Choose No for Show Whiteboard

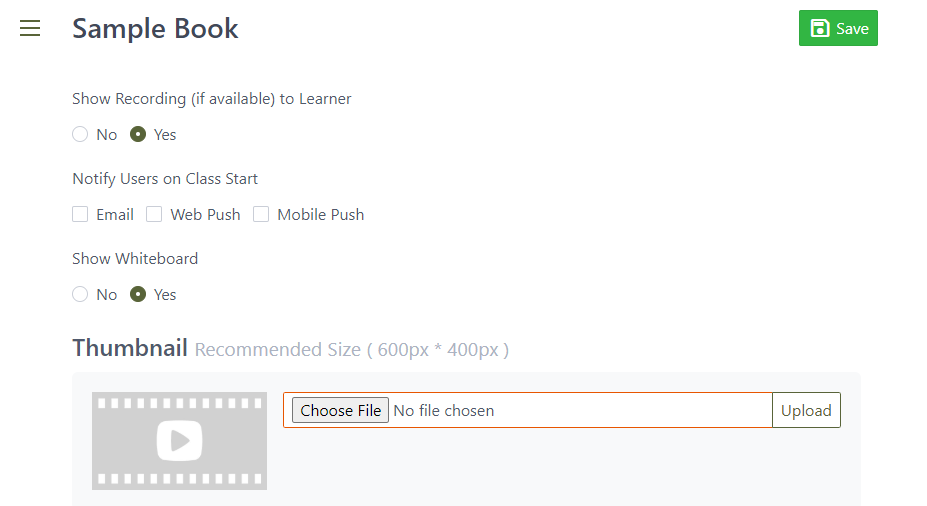click(81, 295)
